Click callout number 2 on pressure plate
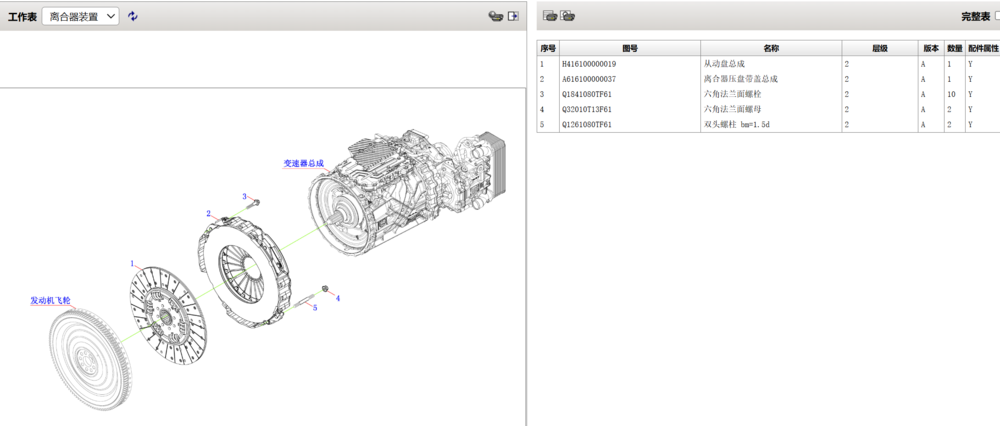Viewport: 1000px width, 426px height. click(x=208, y=213)
